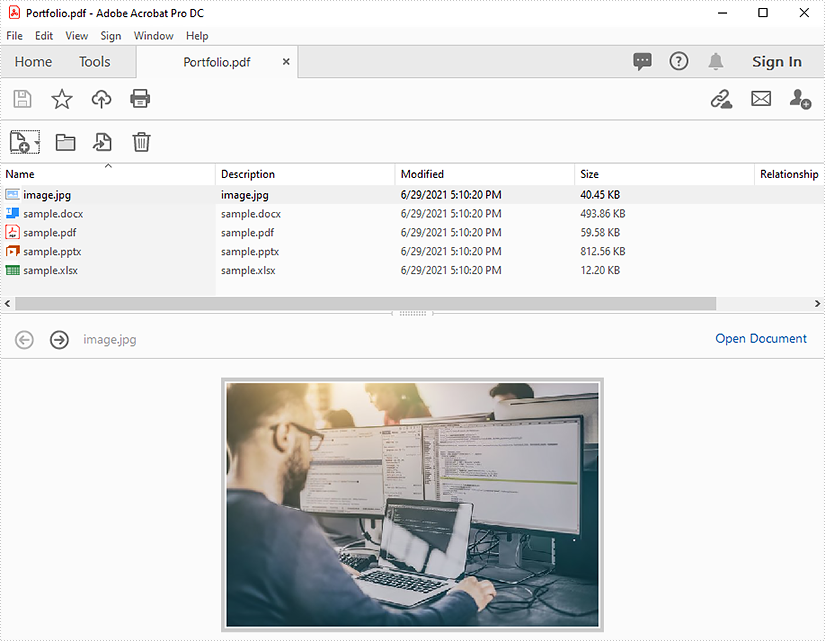Select the sample.xlsx file name
Viewport: 825px width, 641px height.
coord(51,271)
